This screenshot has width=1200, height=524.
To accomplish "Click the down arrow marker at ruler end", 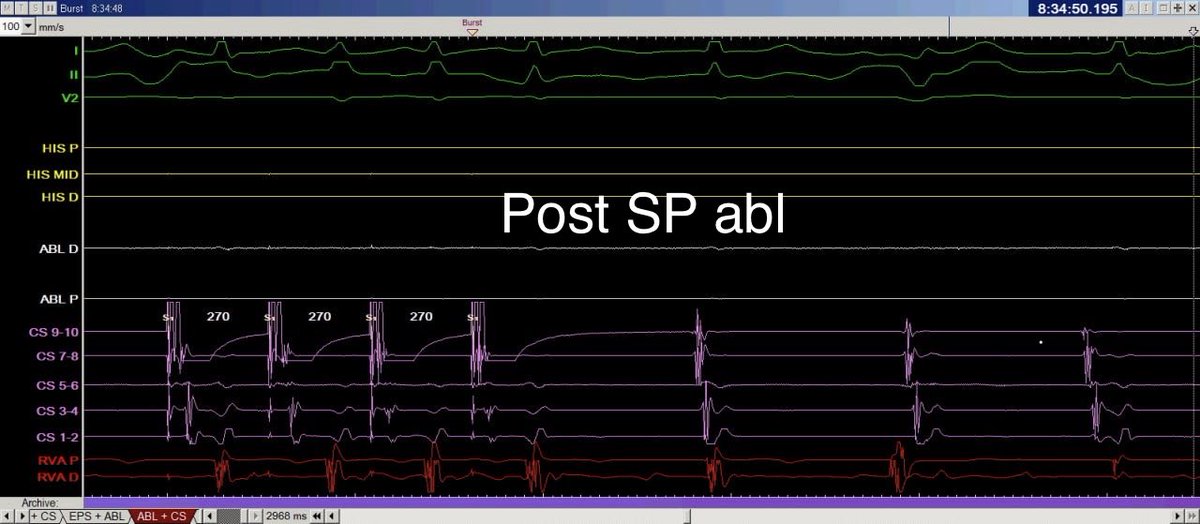I will [x=1193, y=31].
